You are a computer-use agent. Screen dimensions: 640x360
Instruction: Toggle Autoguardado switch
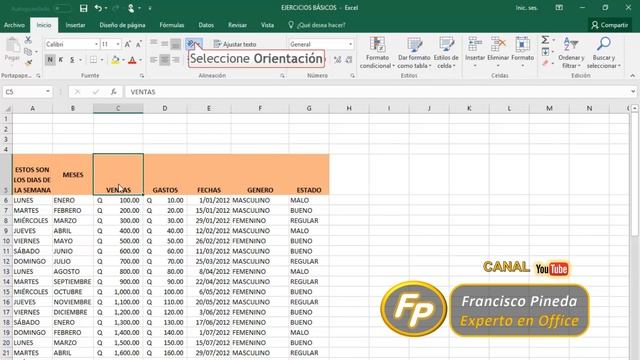click(62, 8)
